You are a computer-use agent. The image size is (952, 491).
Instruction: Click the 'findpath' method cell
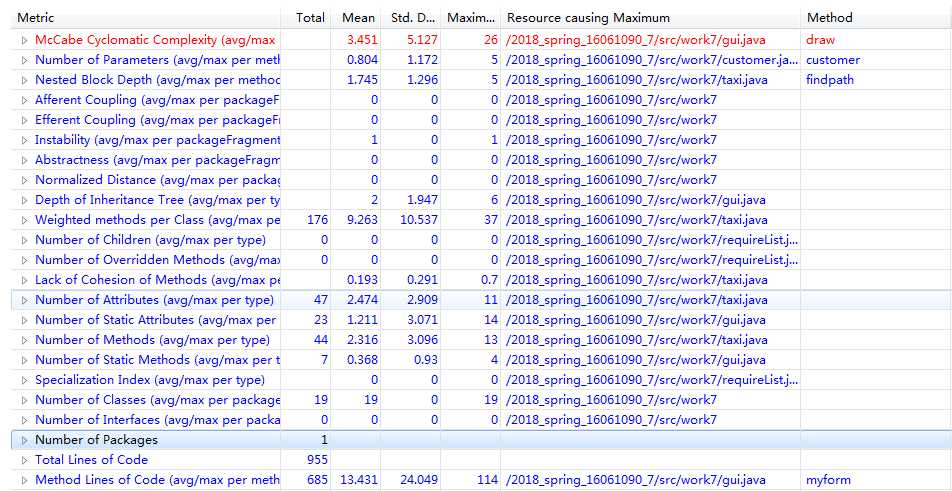click(x=830, y=80)
